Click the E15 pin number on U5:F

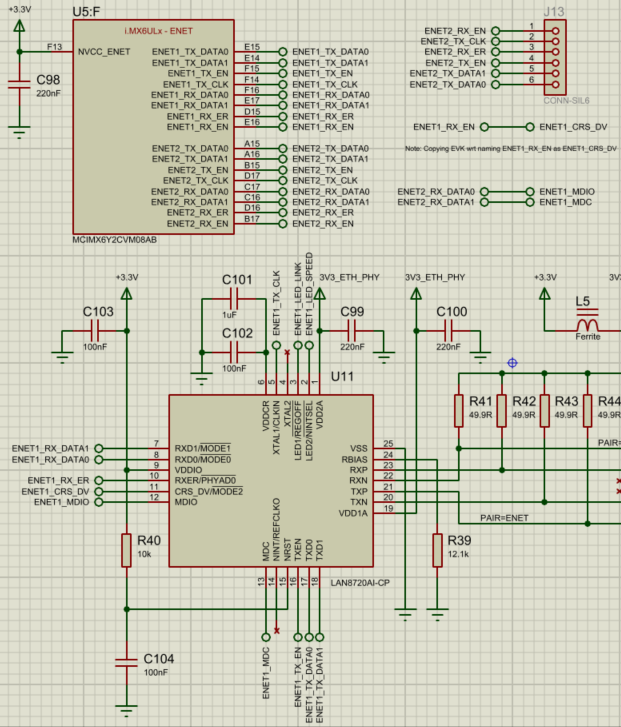(252, 47)
